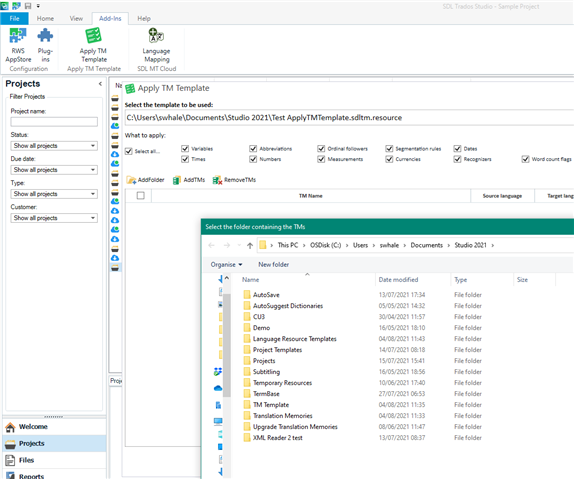Switch to the View ribbon tab

pos(76,18)
